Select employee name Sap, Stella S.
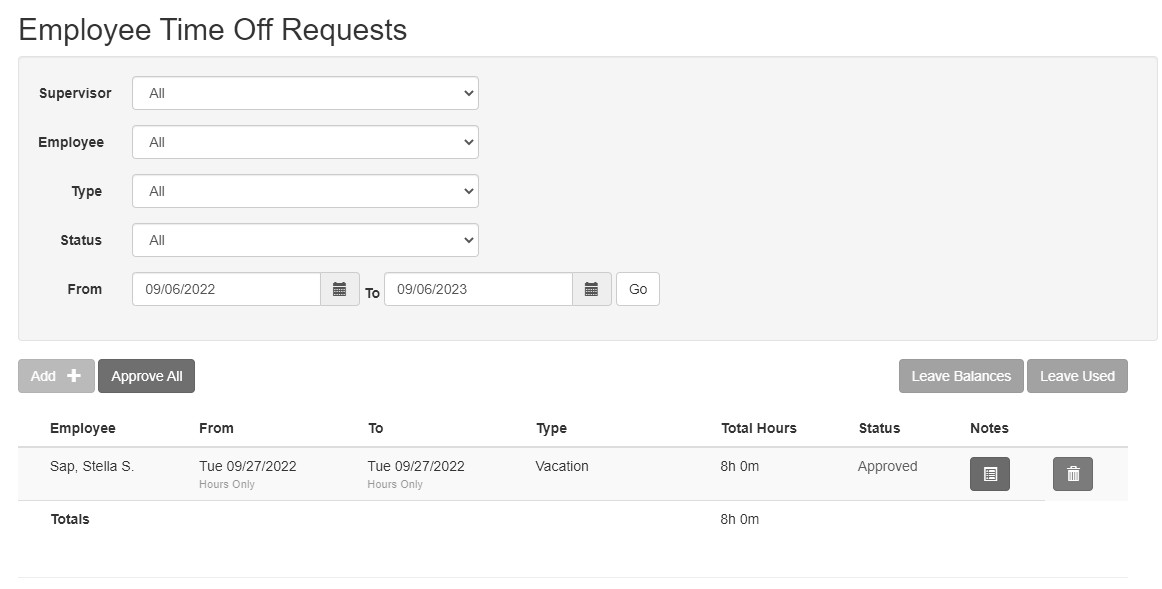1162x589 pixels. (92, 466)
